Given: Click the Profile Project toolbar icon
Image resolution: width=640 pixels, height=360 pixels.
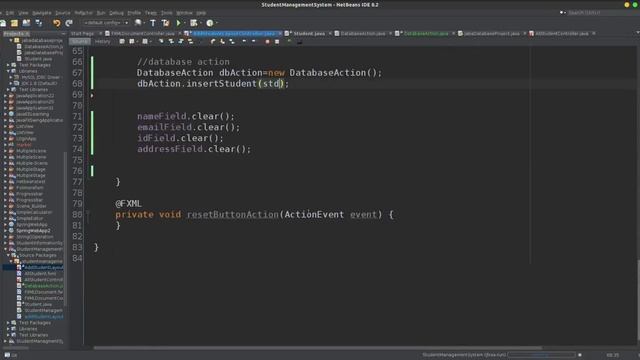Looking at the screenshot, I should coord(210,23).
